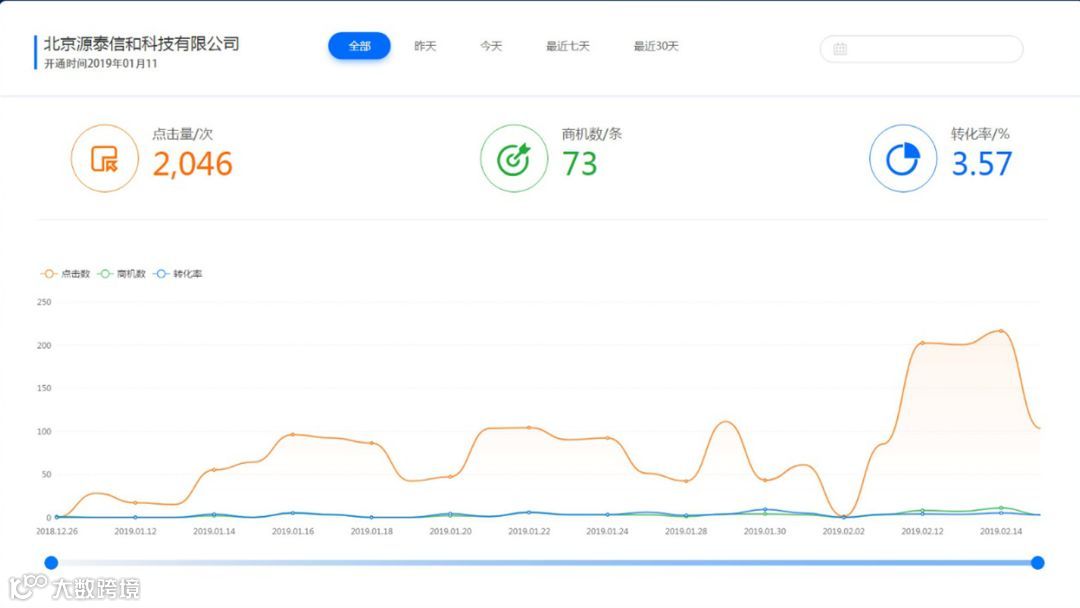Open the date range input field
The width and height of the screenshot is (1080, 608).
point(922,49)
